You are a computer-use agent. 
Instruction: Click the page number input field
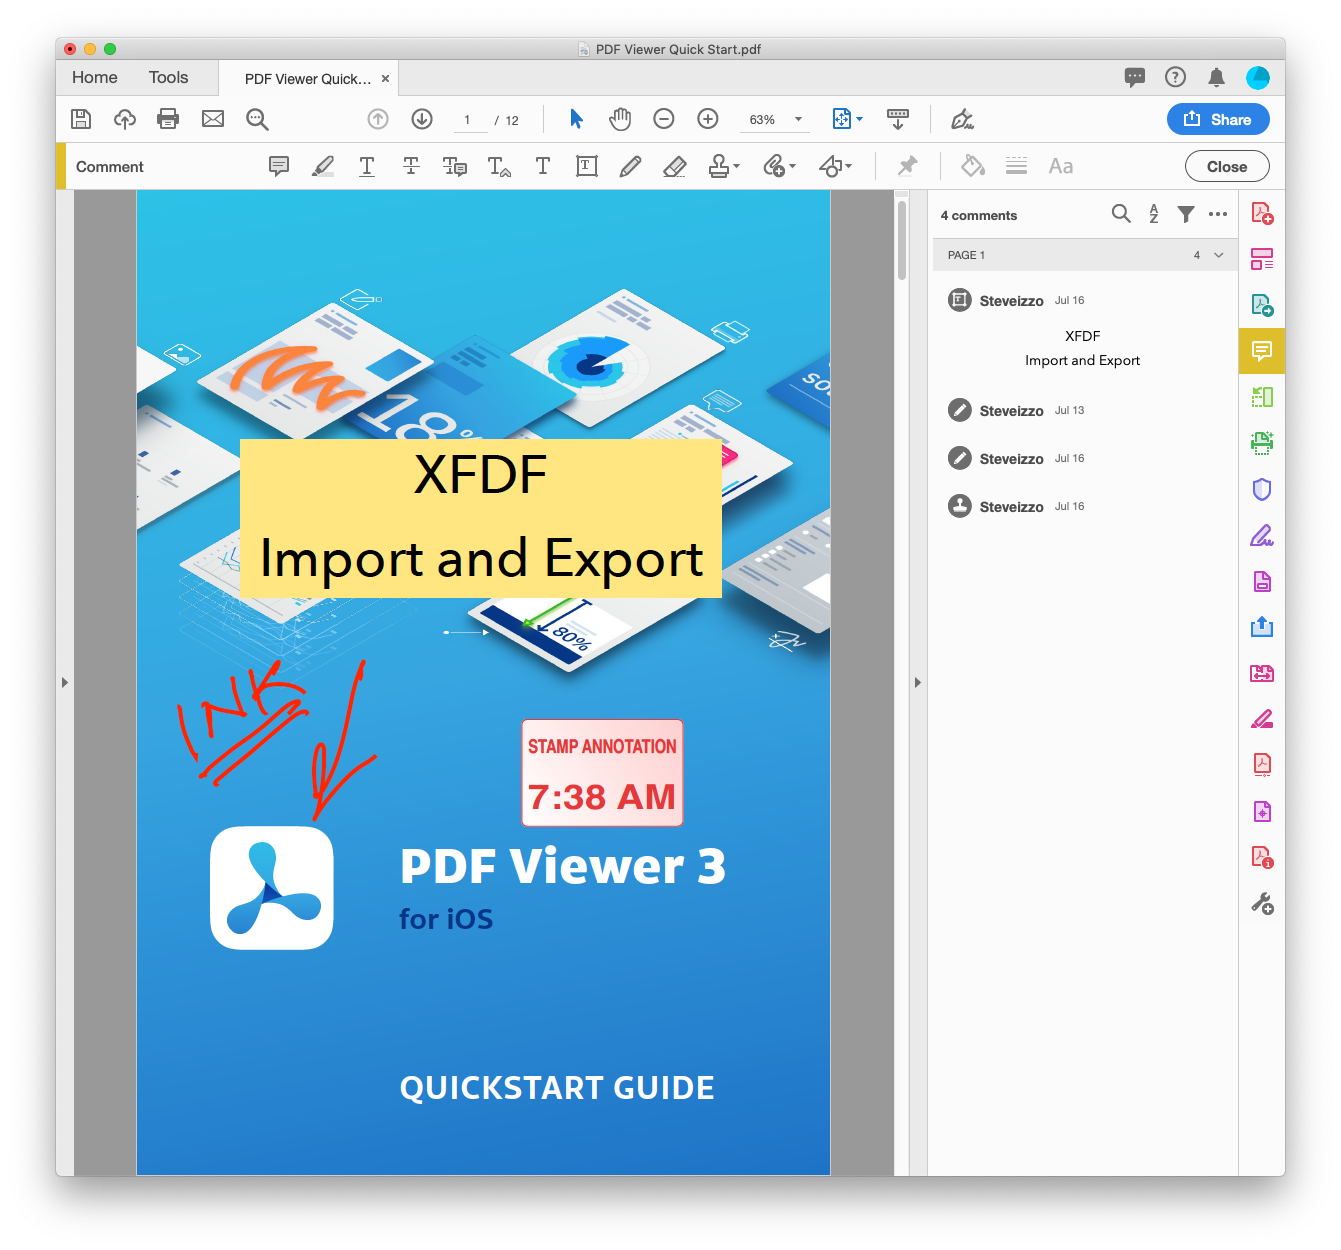pyautogui.click(x=469, y=119)
